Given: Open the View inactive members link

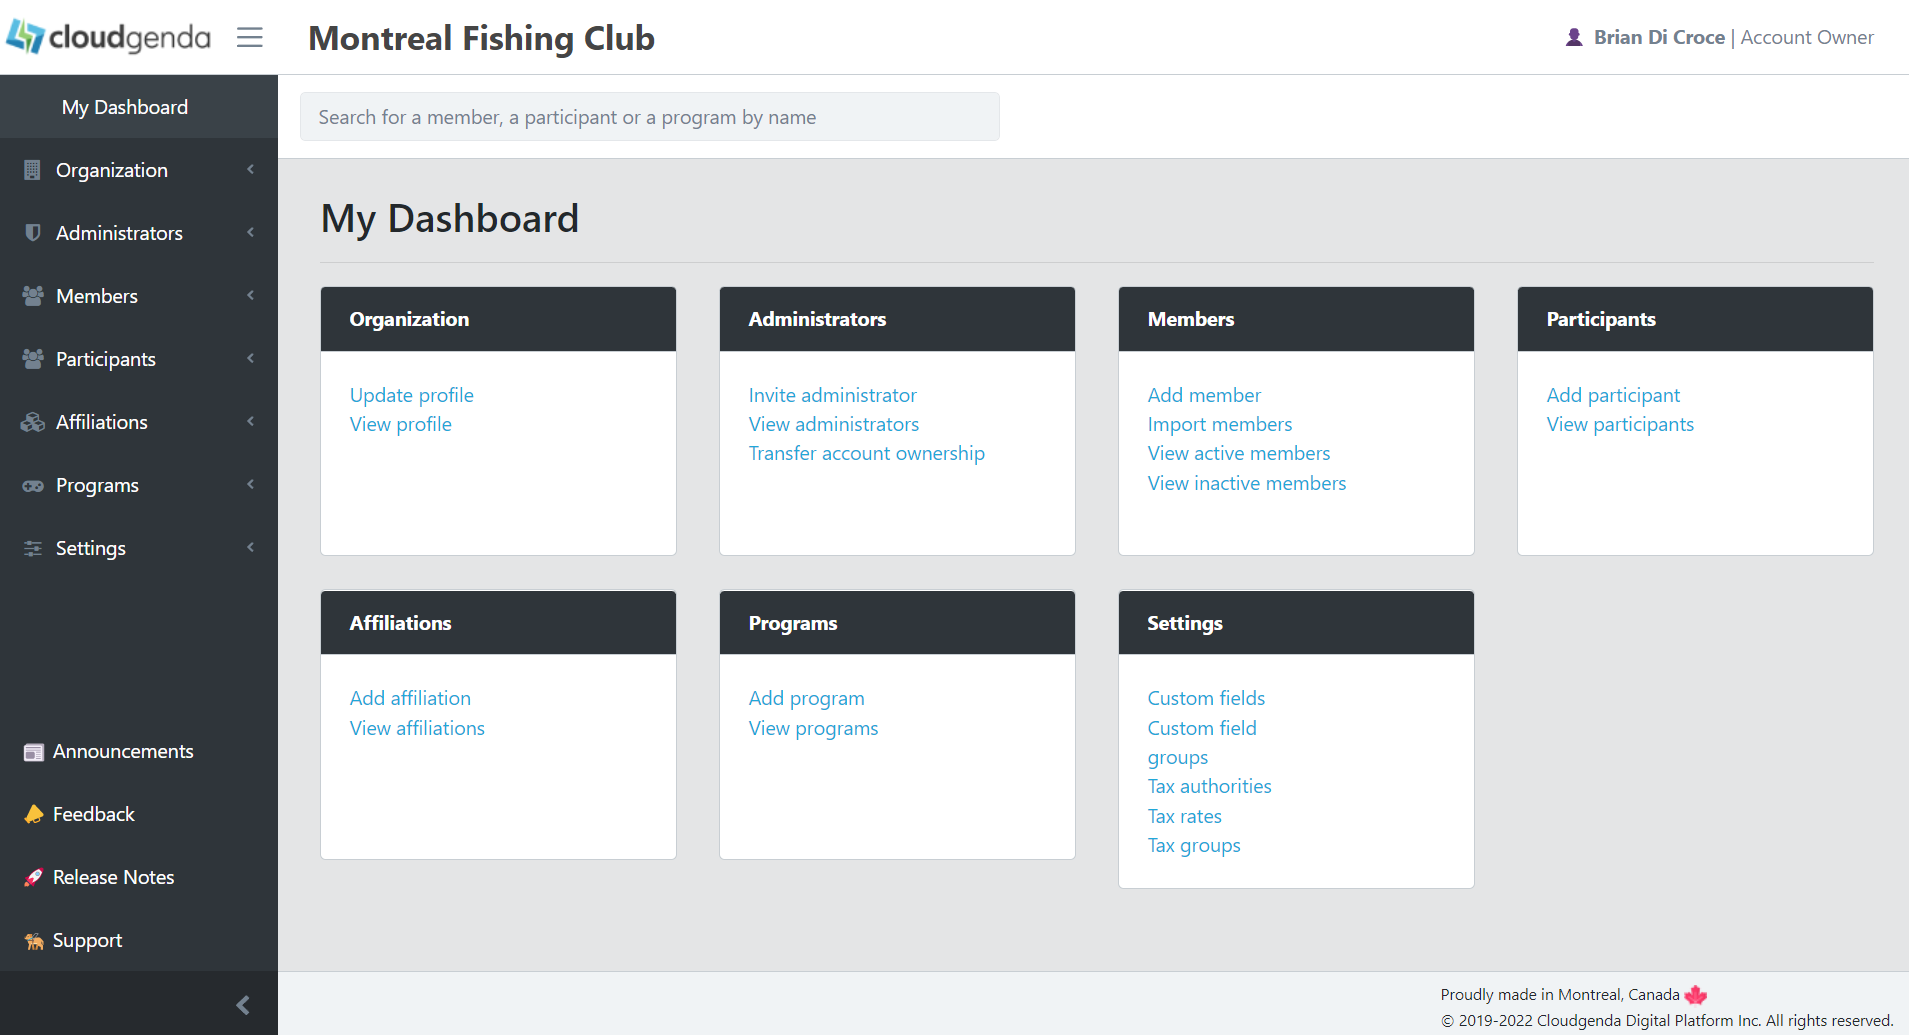Looking at the screenshot, I should click(x=1246, y=483).
